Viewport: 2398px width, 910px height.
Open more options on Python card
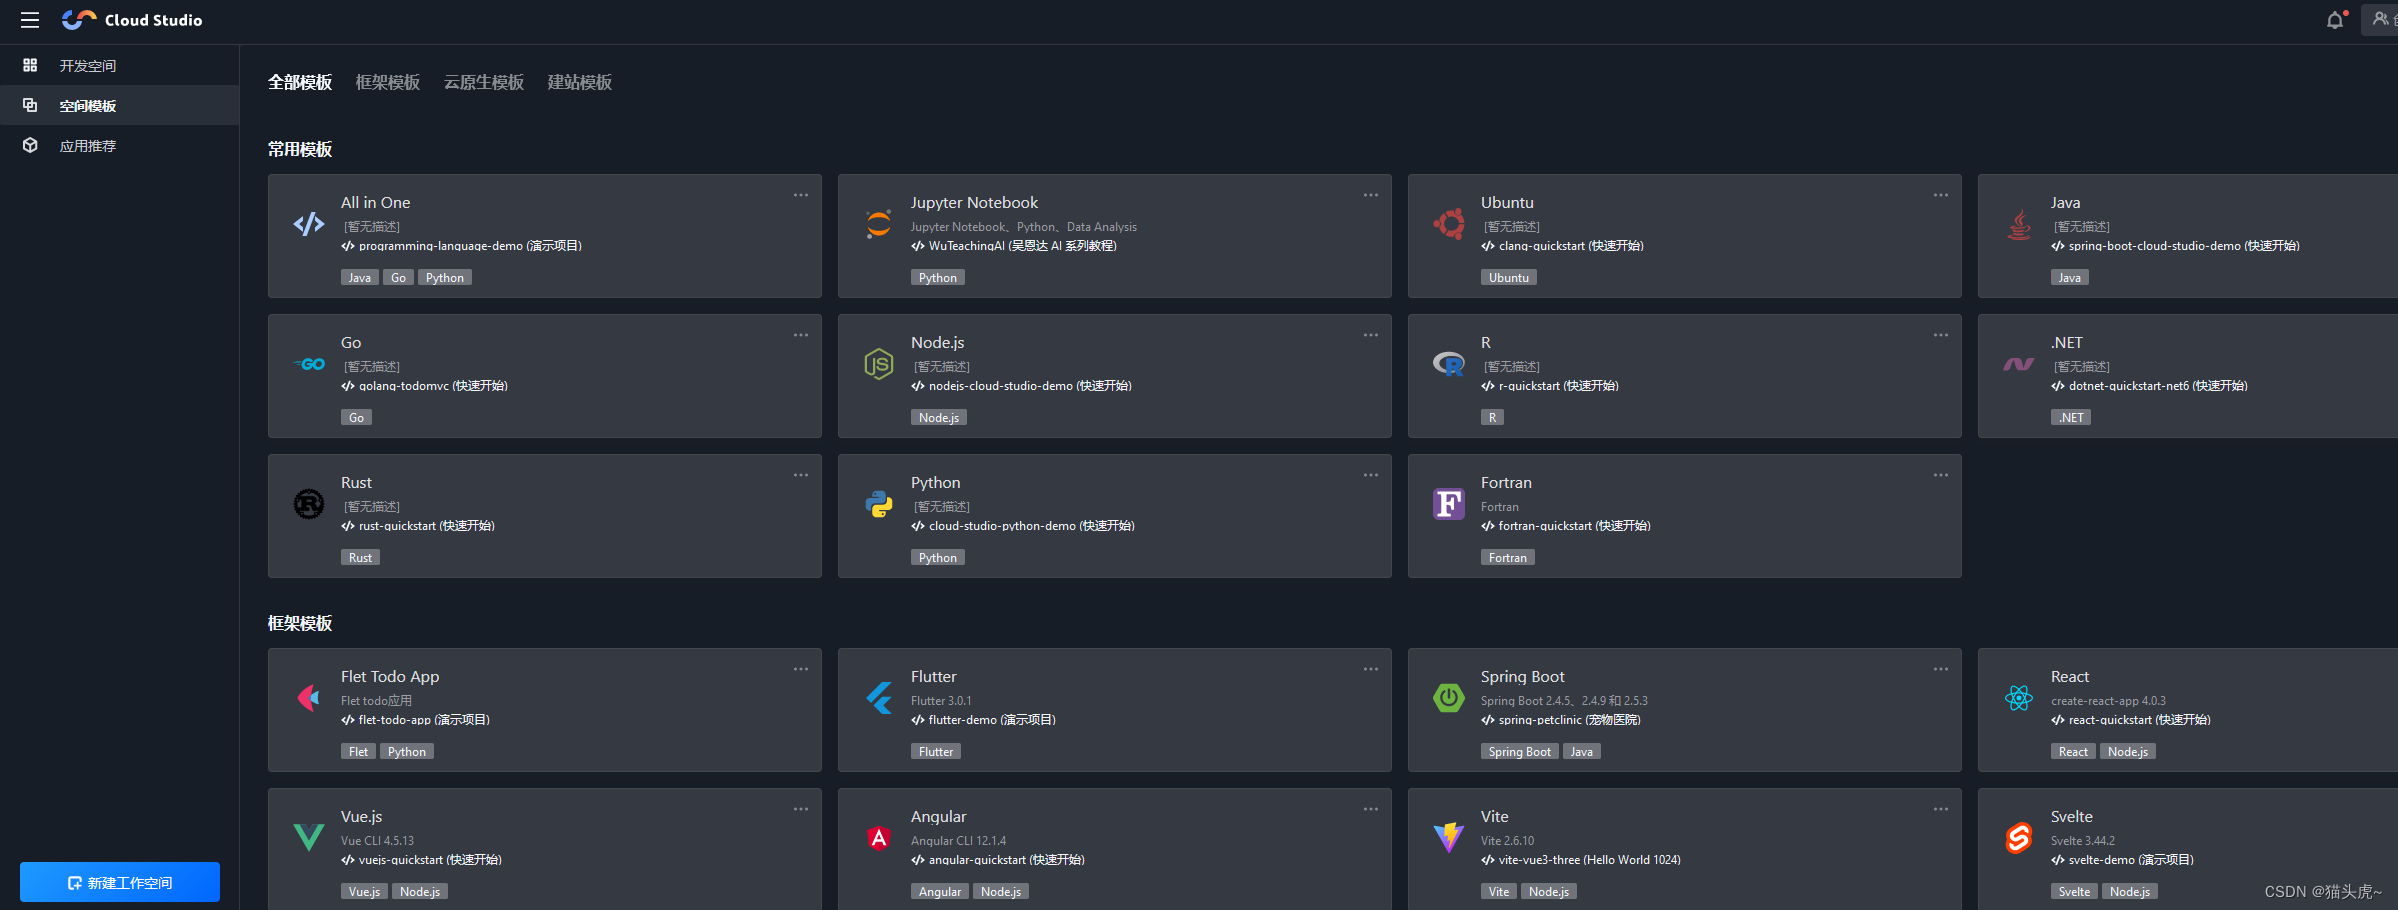point(1371,475)
